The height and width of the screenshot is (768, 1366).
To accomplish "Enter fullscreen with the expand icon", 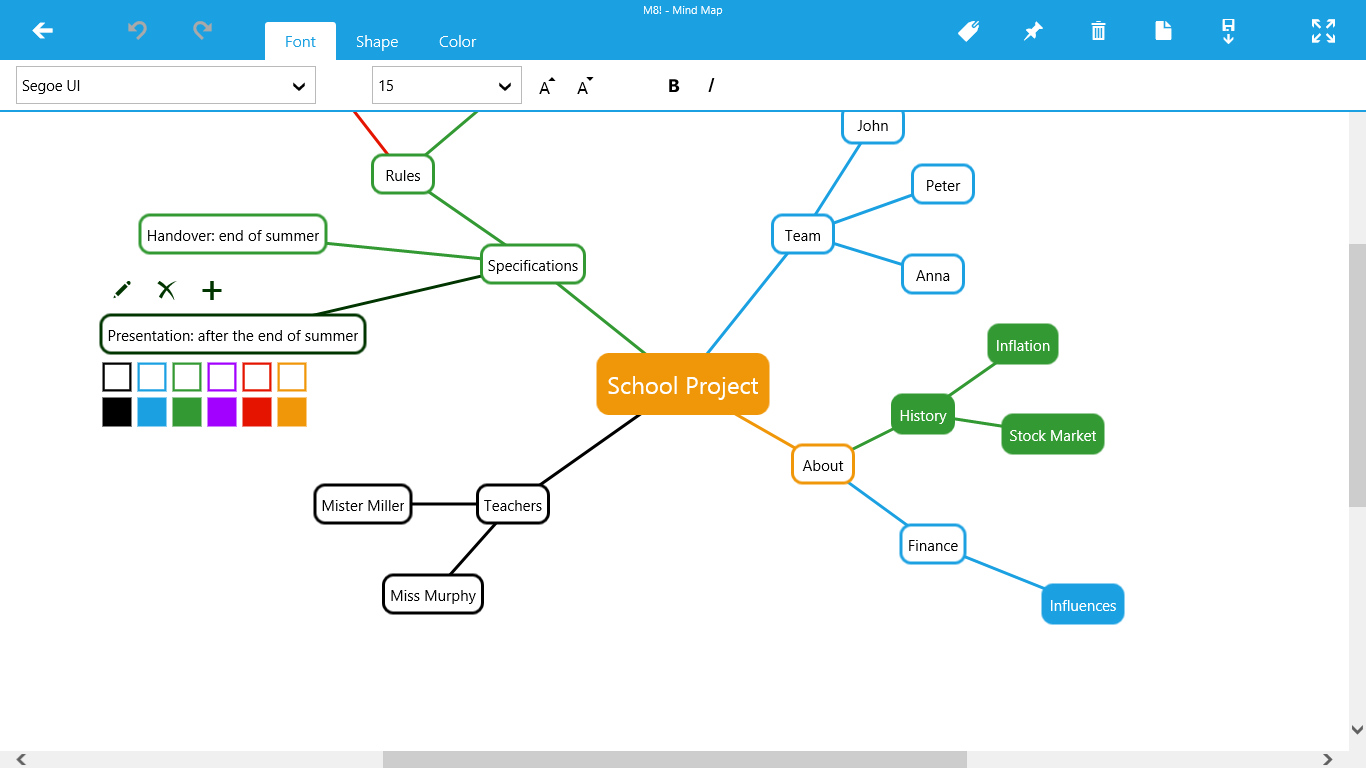I will click(x=1322, y=31).
